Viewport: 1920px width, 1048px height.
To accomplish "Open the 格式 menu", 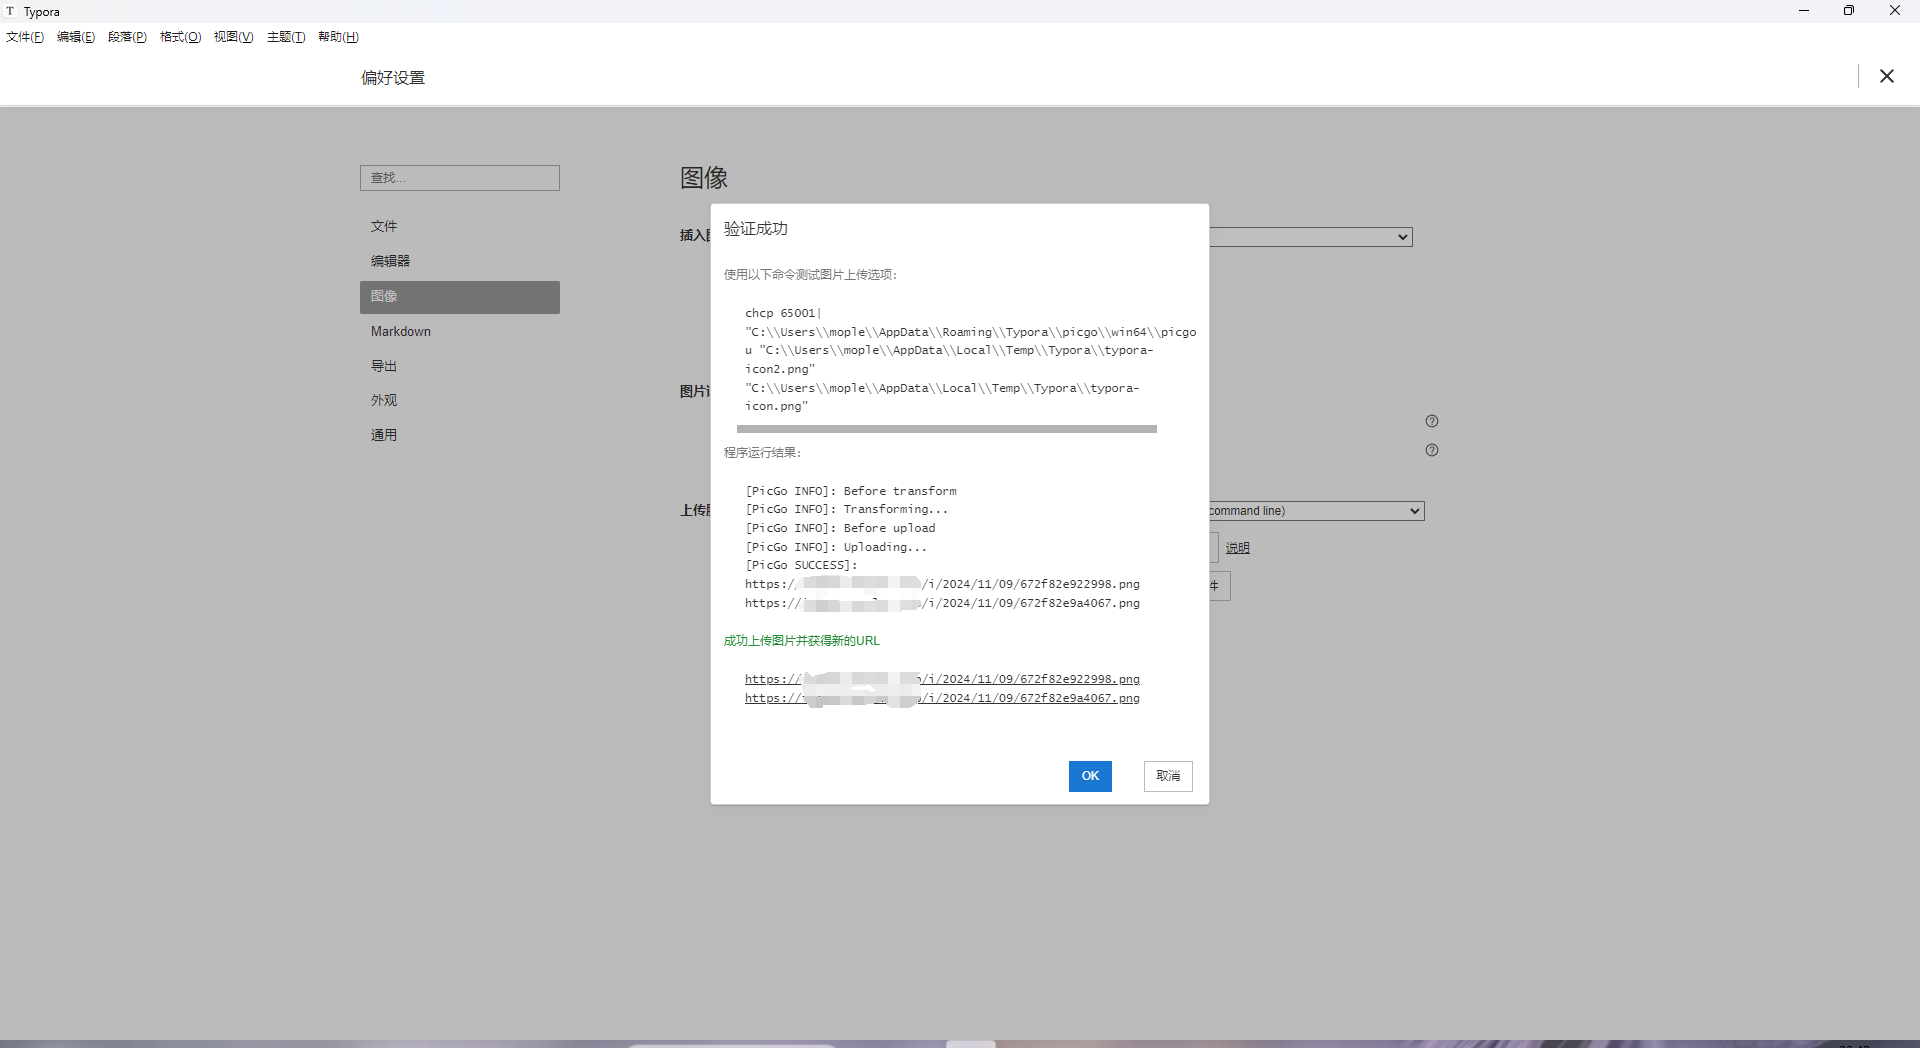I will tap(180, 37).
